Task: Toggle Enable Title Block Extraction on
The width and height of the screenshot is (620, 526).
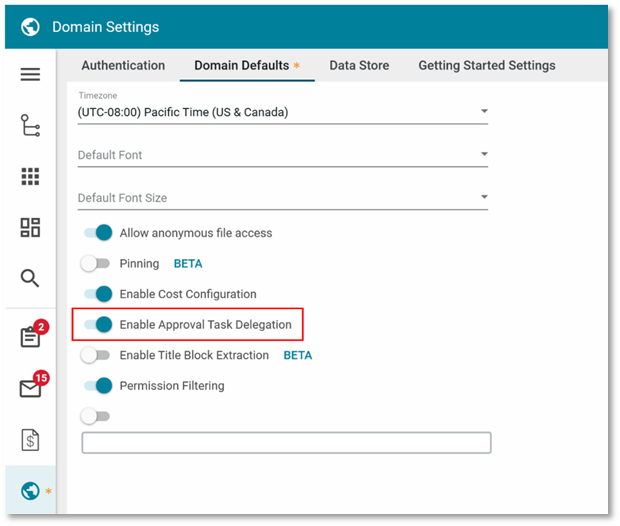Action: click(x=95, y=355)
